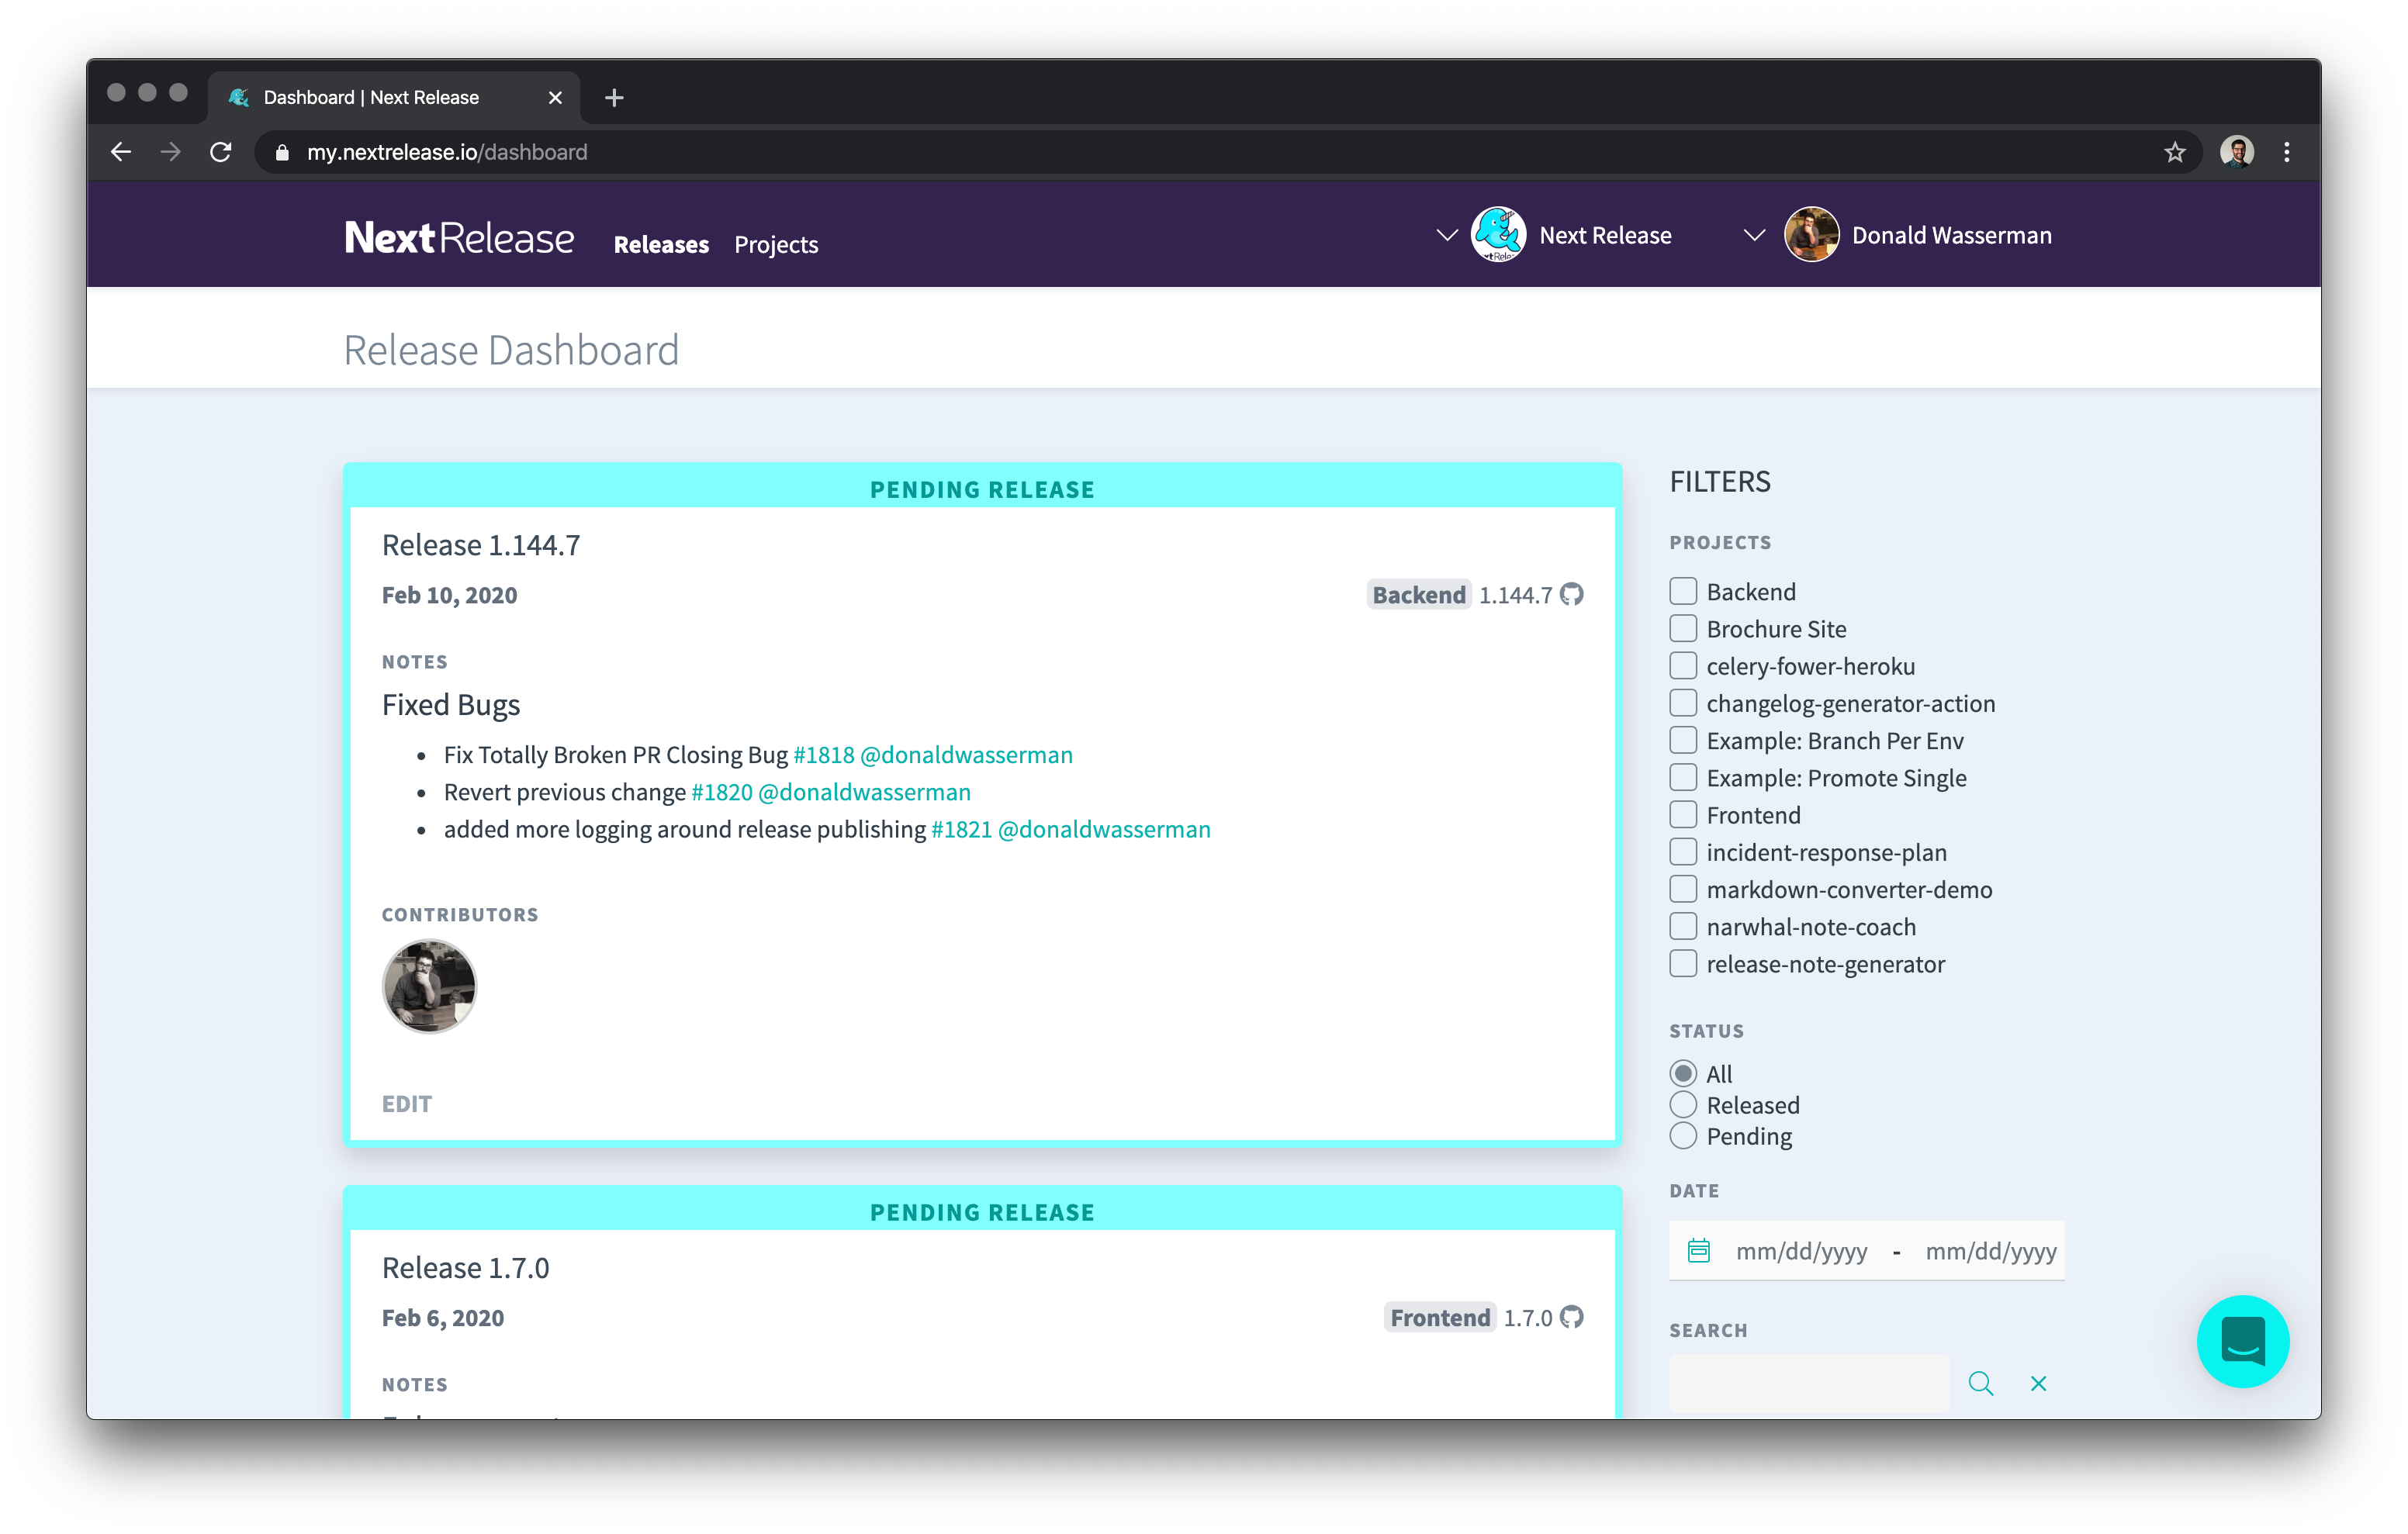Open GitHub icon for Backend 1.144.7
Image resolution: width=2408 pixels, height=1534 pixels.
click(1572, 595)
